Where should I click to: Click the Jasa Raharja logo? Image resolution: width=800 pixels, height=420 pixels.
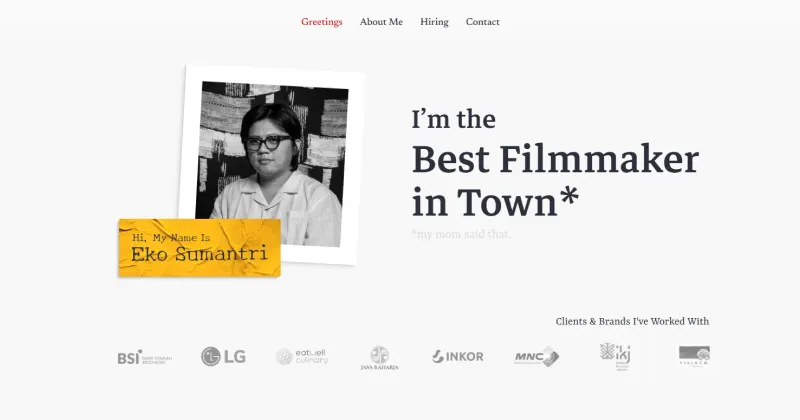[x=379, y=358]
